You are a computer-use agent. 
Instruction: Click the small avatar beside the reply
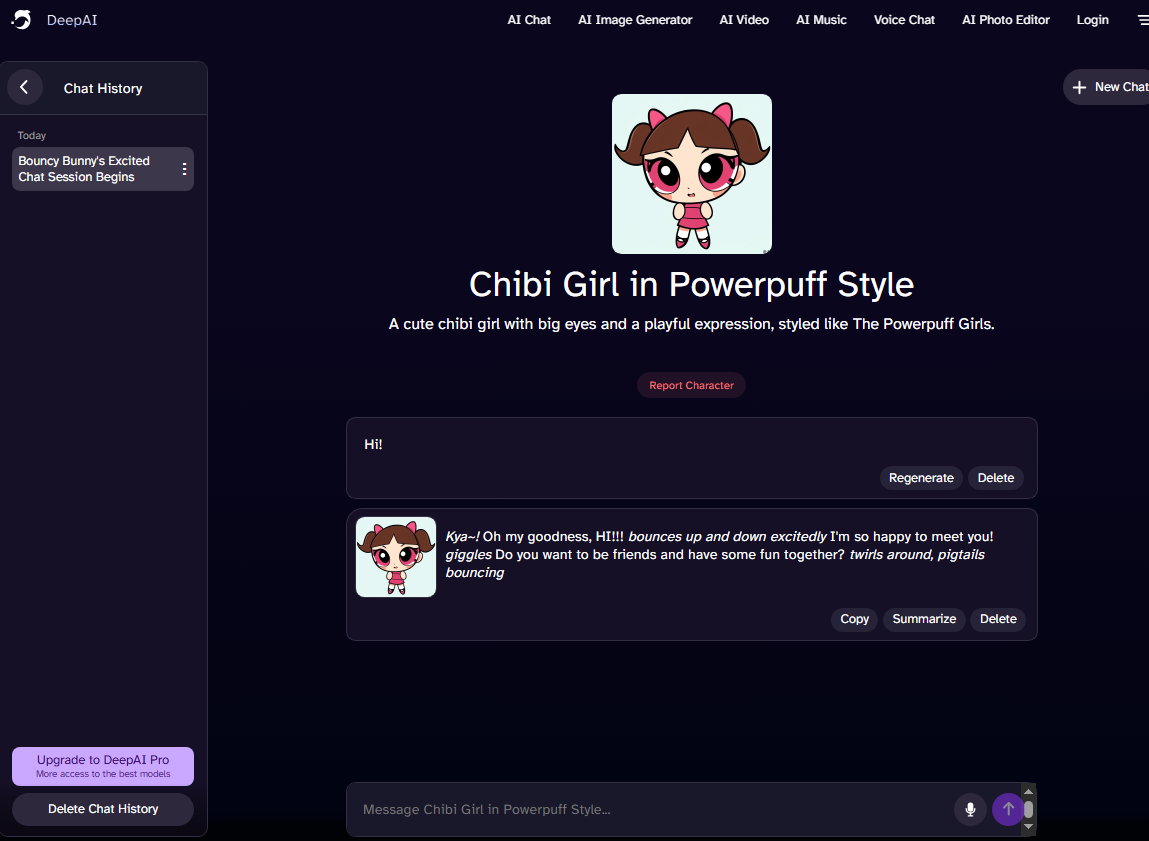(396, 557)
